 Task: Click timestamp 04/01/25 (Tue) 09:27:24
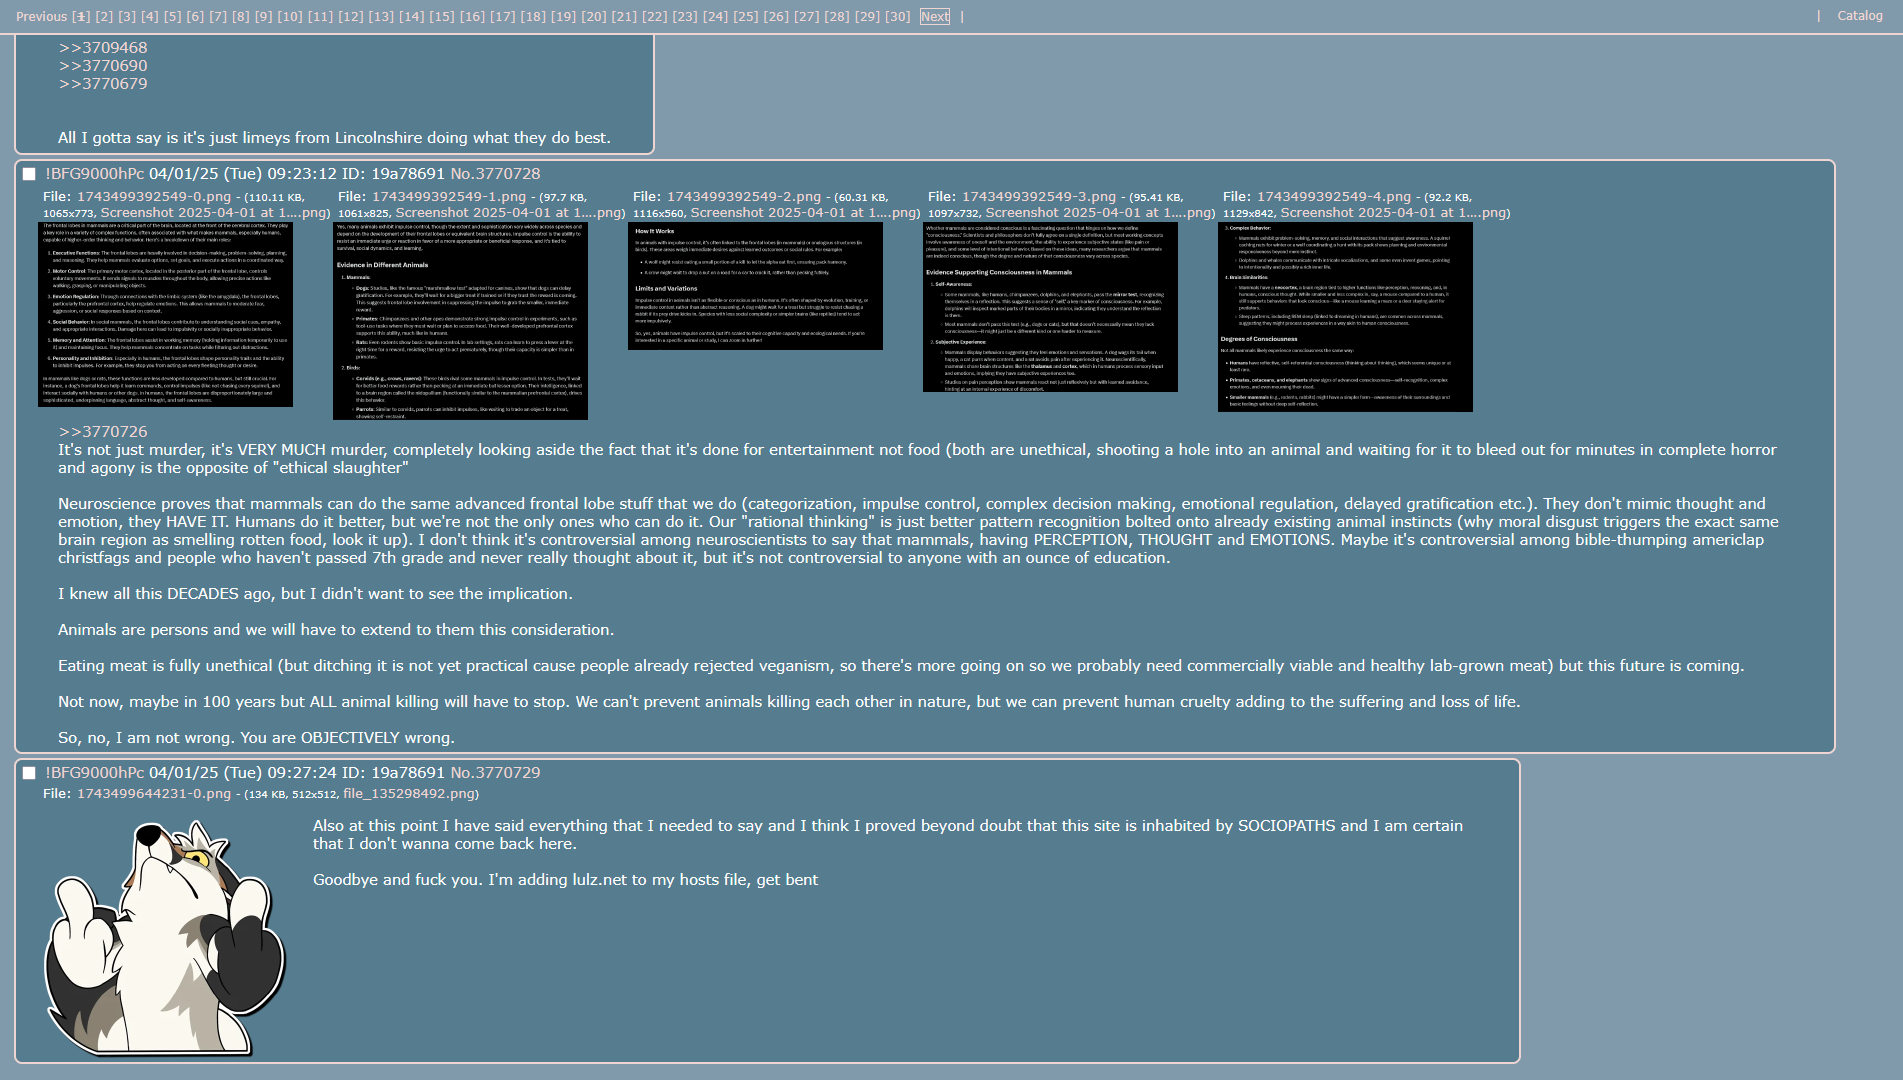pos(243,773)
